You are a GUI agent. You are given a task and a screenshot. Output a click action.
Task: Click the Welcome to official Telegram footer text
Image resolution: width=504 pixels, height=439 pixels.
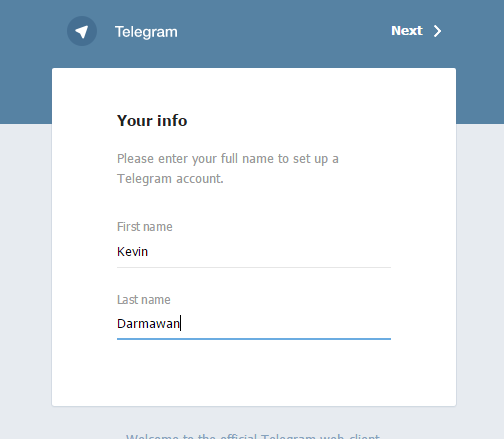coord(253,436)
